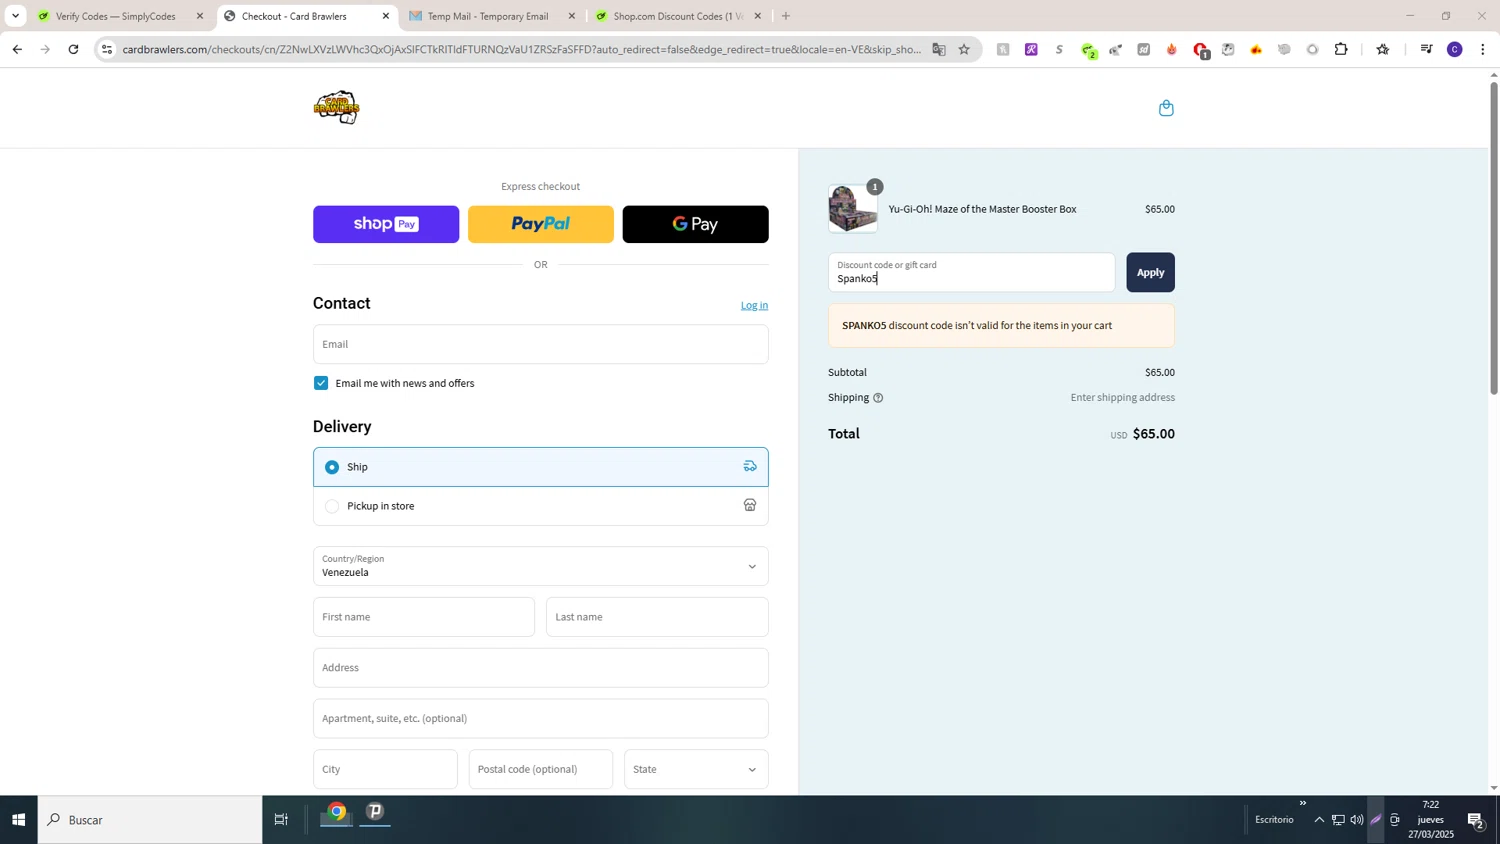
Task: Focus the Email input field
Action: click(540, 344)
